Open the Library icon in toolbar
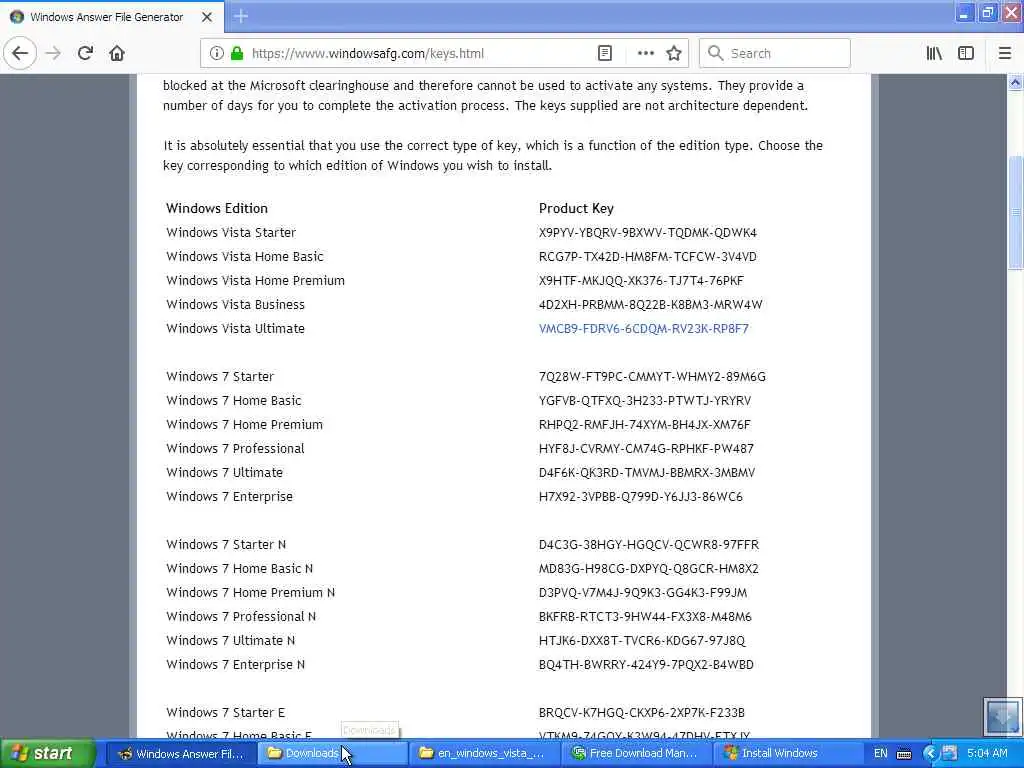This screenshot has width=1024, height=768. click(x=934, y=53)
